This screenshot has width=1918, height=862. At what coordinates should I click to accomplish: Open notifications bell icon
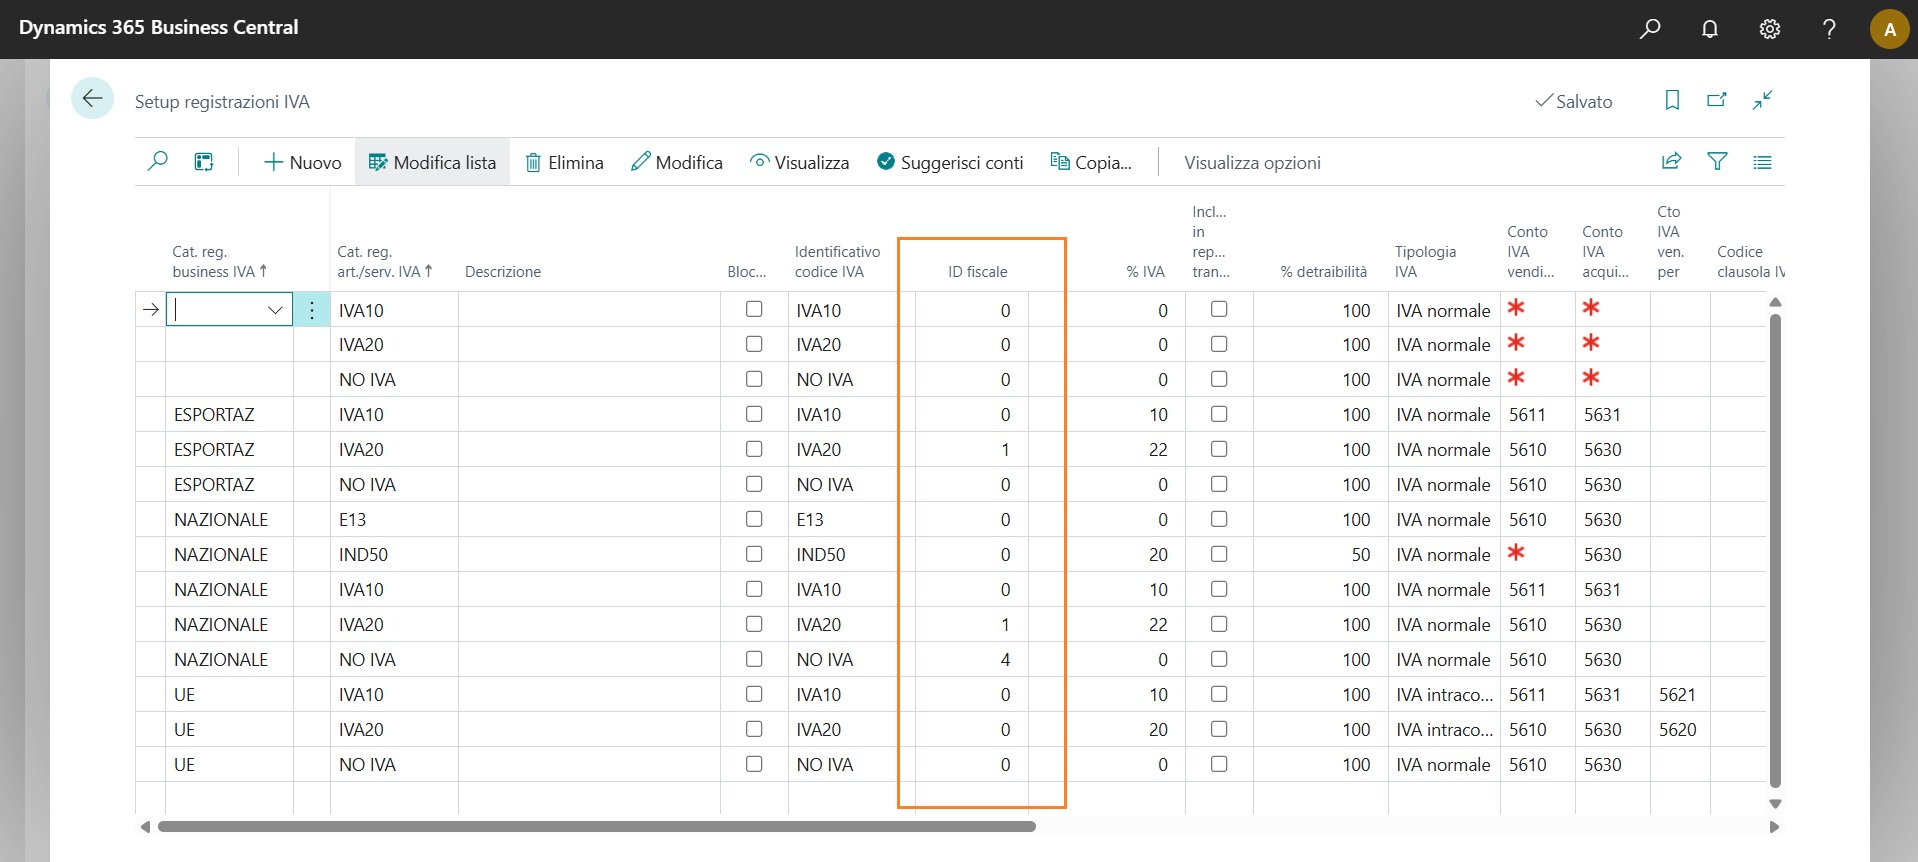tap(1710, 29)
